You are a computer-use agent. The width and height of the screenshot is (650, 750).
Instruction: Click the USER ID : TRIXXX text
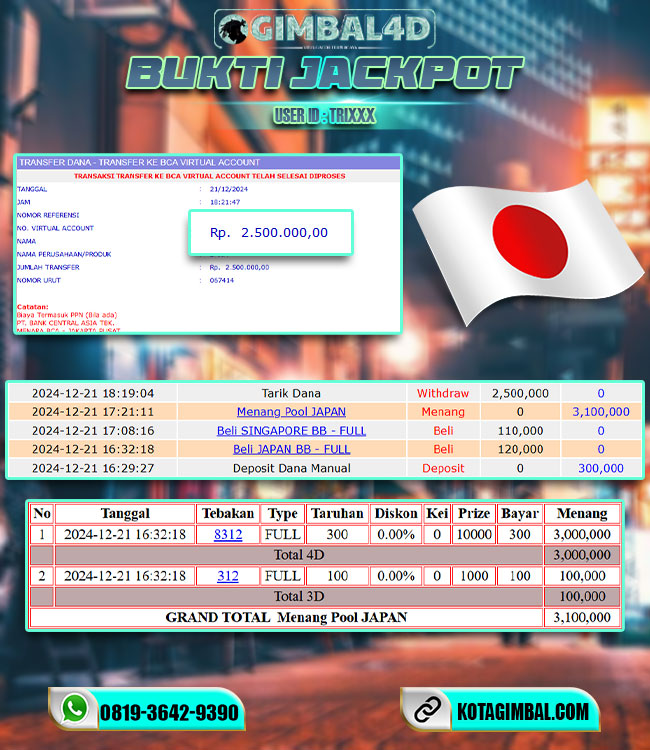(324, 115)
